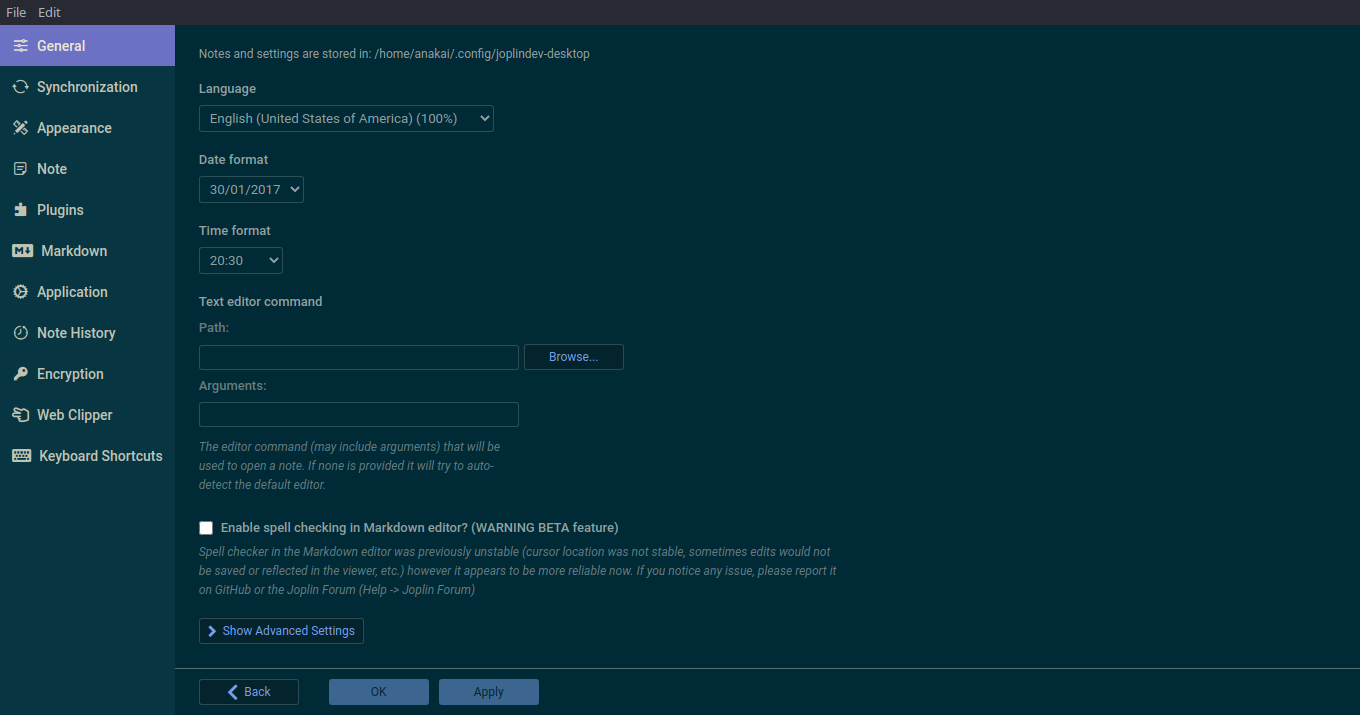Click the Note settings icon
Image resolution: width=1360 pixels, height=715 pixels.
(21, 168)
